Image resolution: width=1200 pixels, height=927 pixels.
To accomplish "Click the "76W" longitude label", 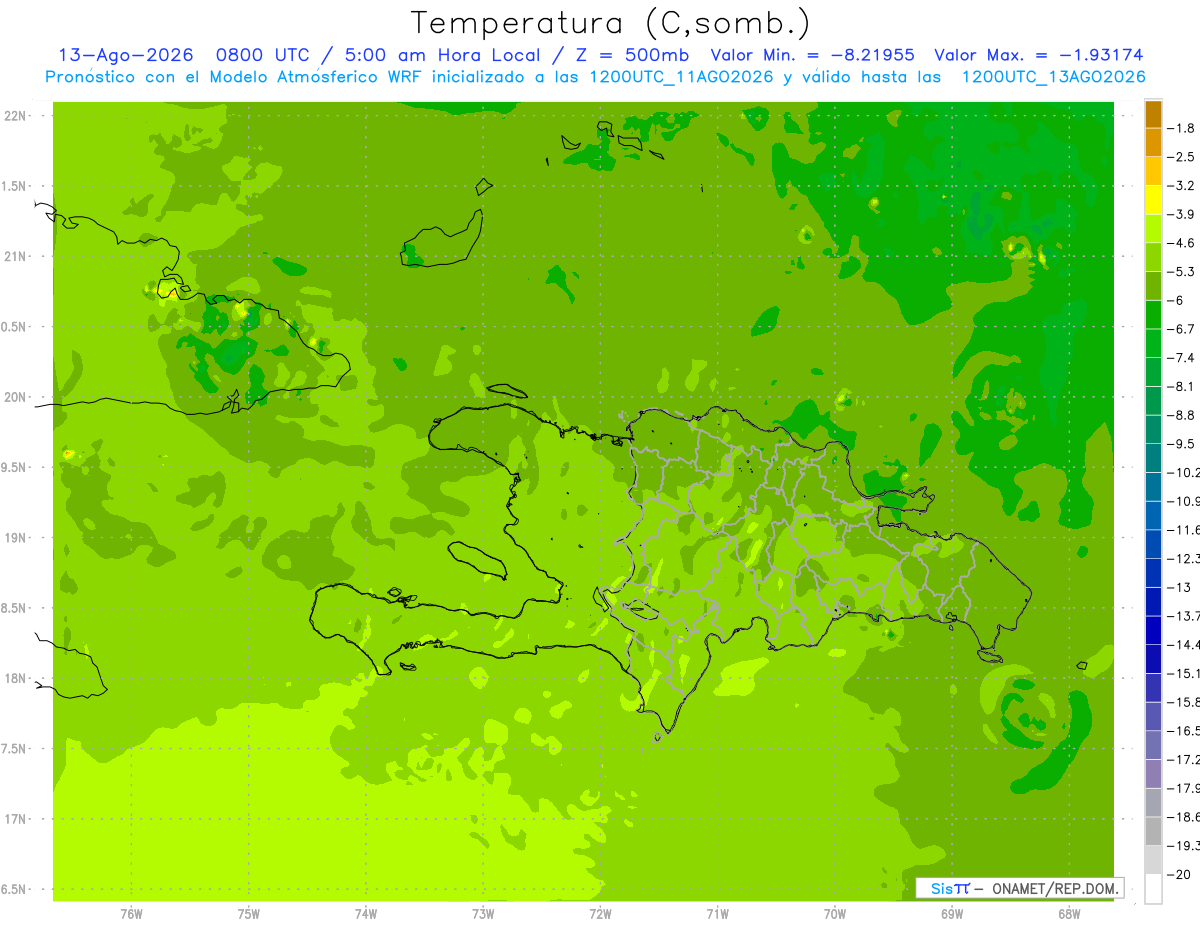I will (x=131, y=914).
